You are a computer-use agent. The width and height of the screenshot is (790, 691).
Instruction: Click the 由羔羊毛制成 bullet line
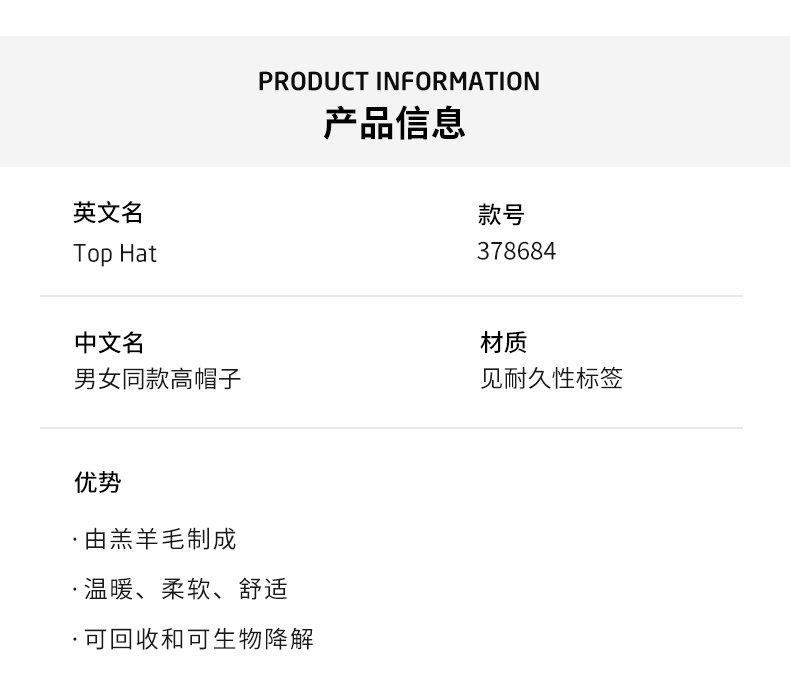point(160,540)
